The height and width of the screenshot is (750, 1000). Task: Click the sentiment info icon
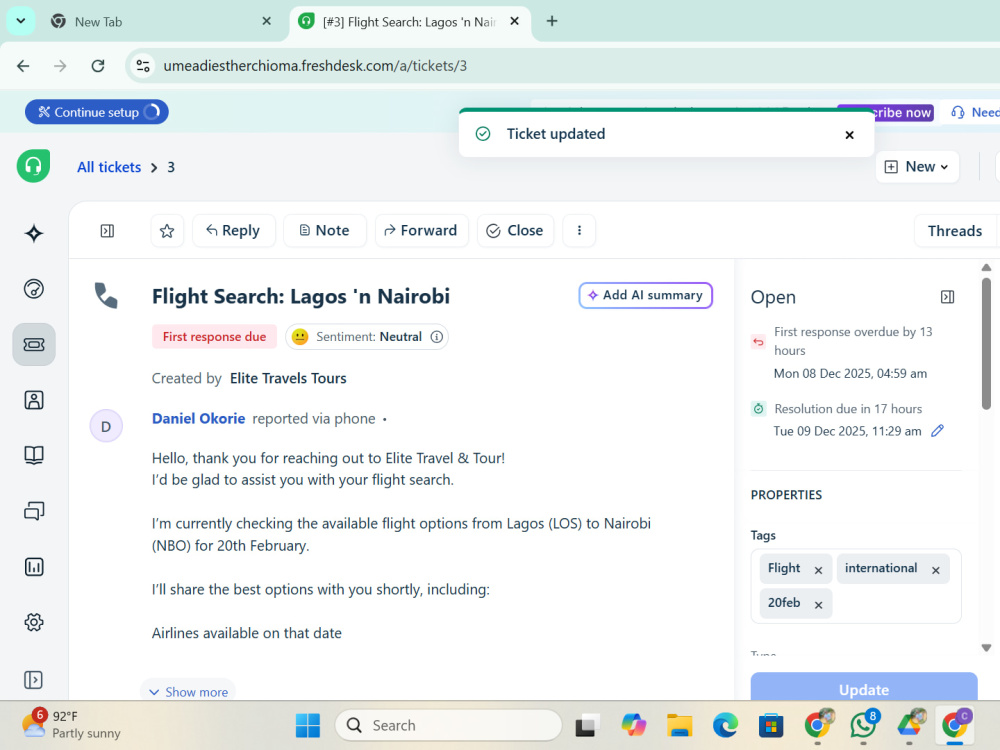point(437,337)
